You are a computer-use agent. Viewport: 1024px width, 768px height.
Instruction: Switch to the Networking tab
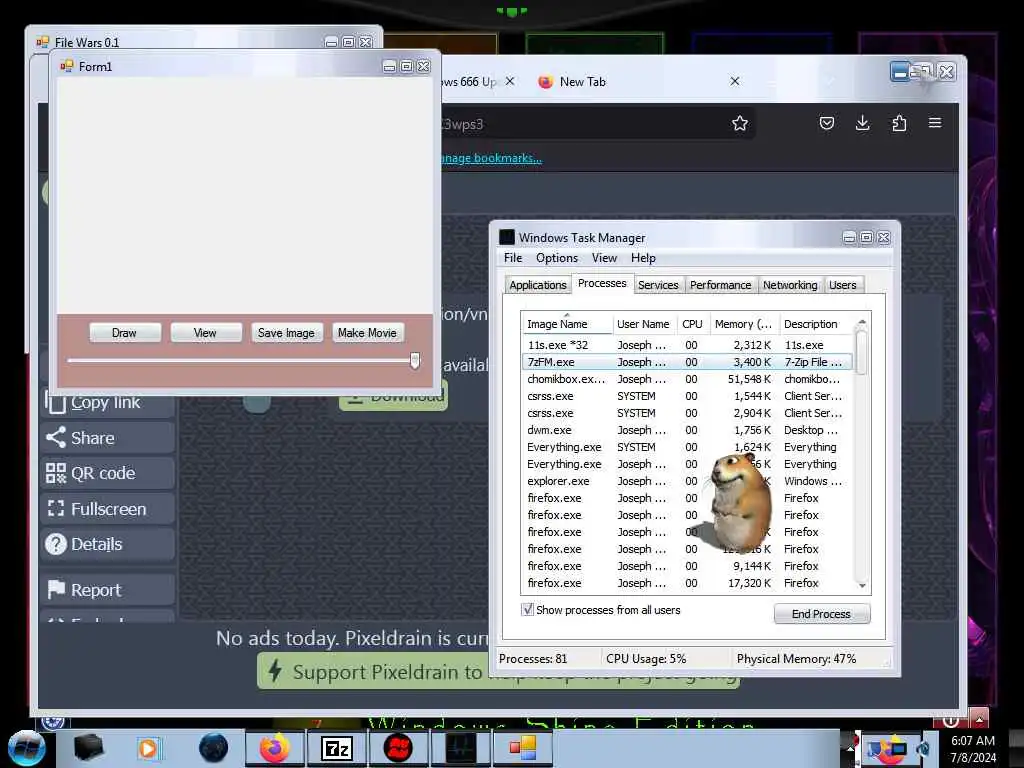point(790,285)
